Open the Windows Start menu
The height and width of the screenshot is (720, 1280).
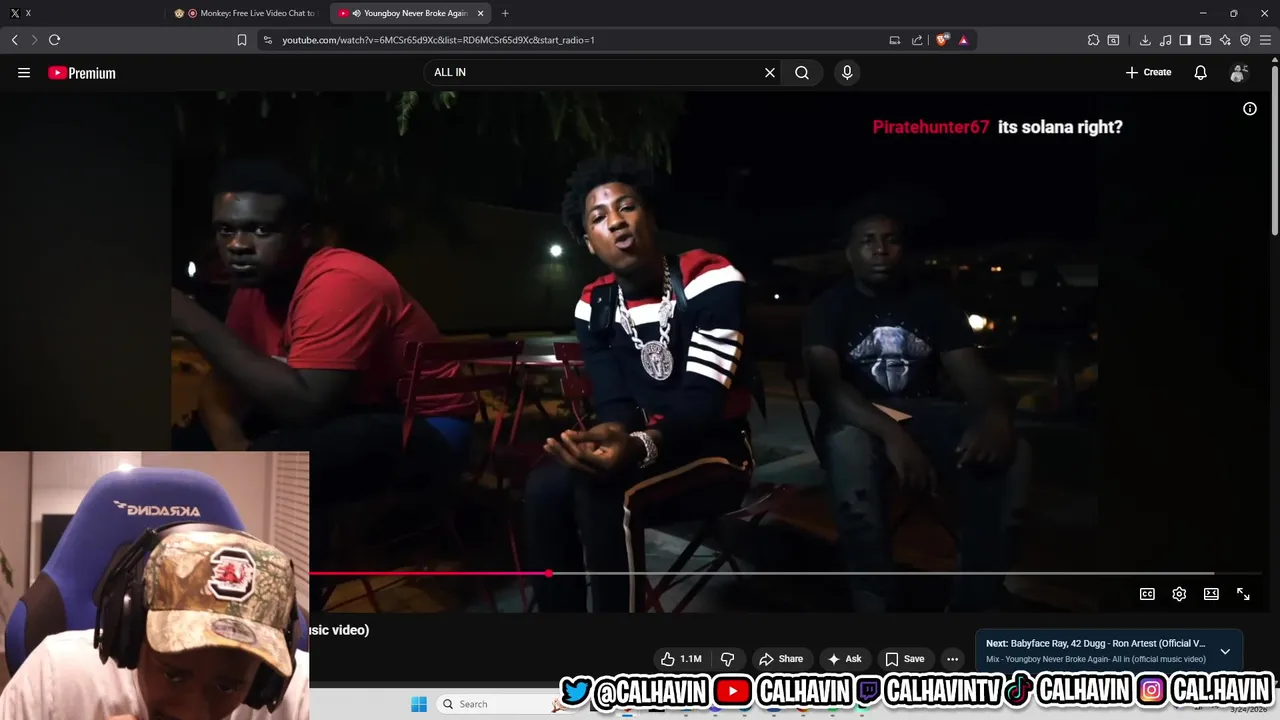(x=419, y=704)
